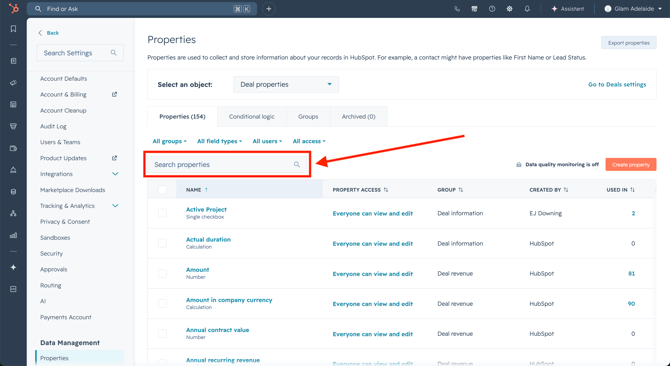This screenshot has width=670, height=366.
Task: Click the HubSpot sprocket logo
Action: tap(14, 9)
